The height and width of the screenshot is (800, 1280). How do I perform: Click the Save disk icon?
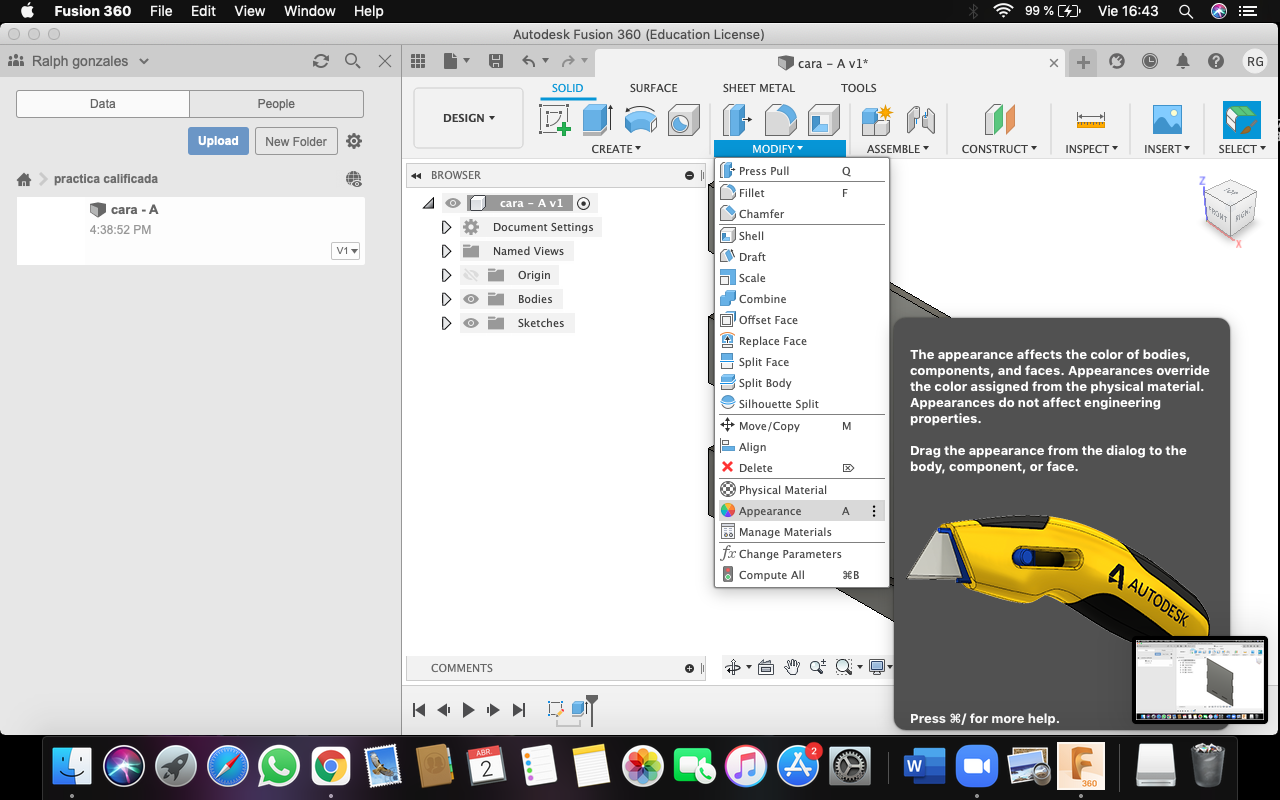(496, 61)
